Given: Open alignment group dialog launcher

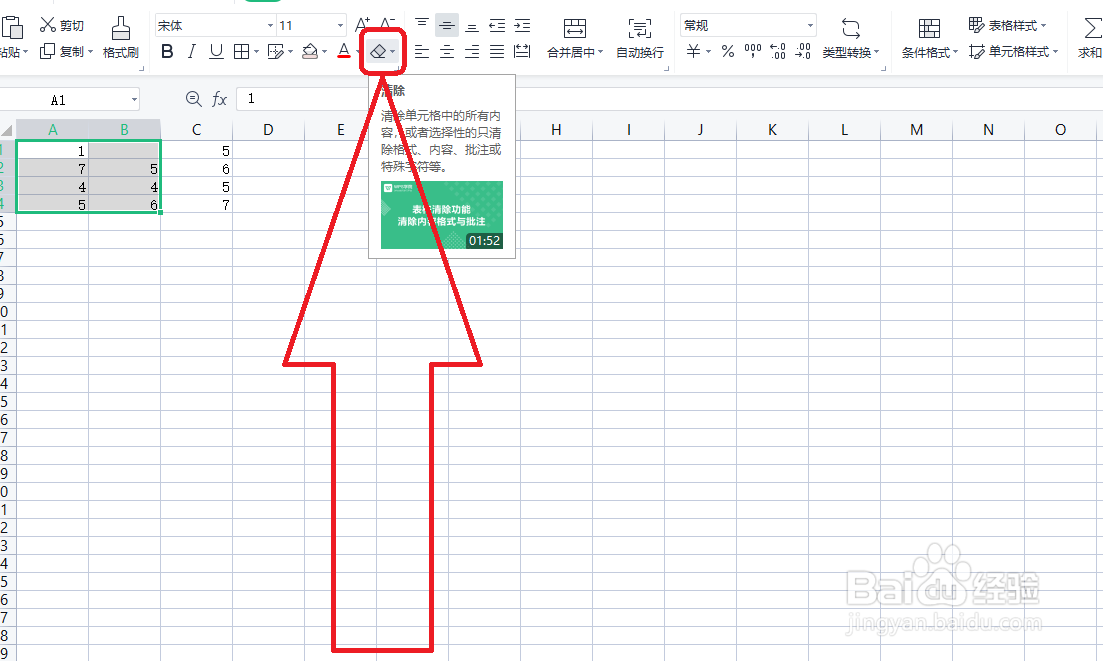Looking at the screenshot, I should tap(666, 69).
